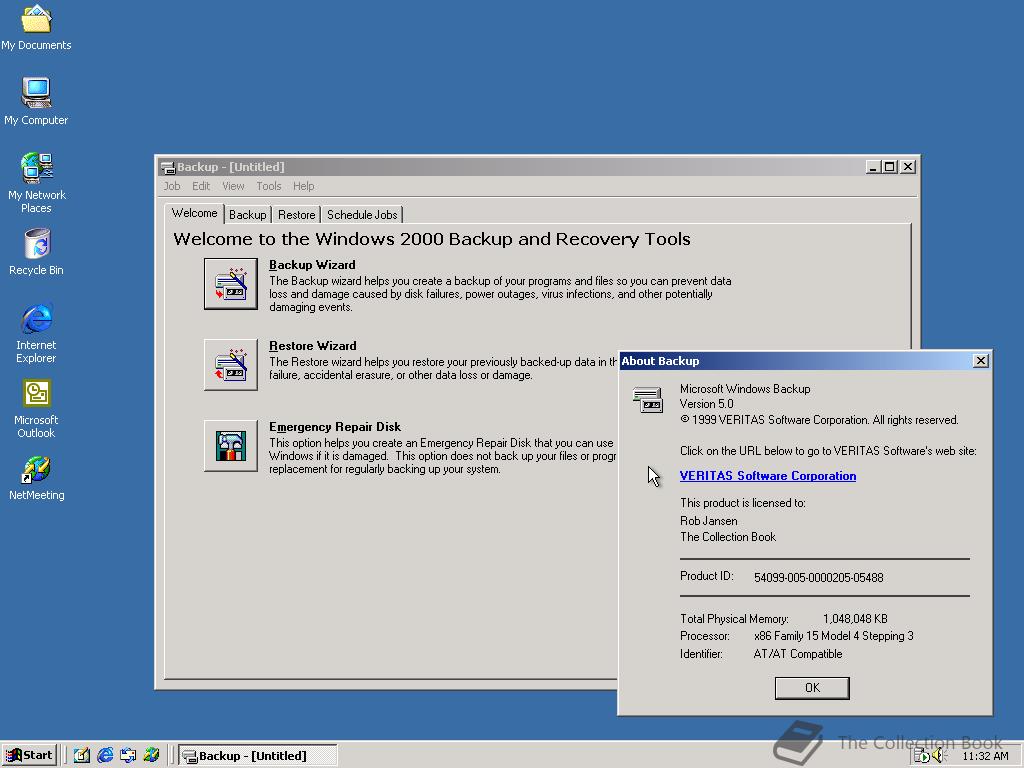Click the Restore Wizard heading text
This screenshot has width=1024, height=768.
click(313, 346)
